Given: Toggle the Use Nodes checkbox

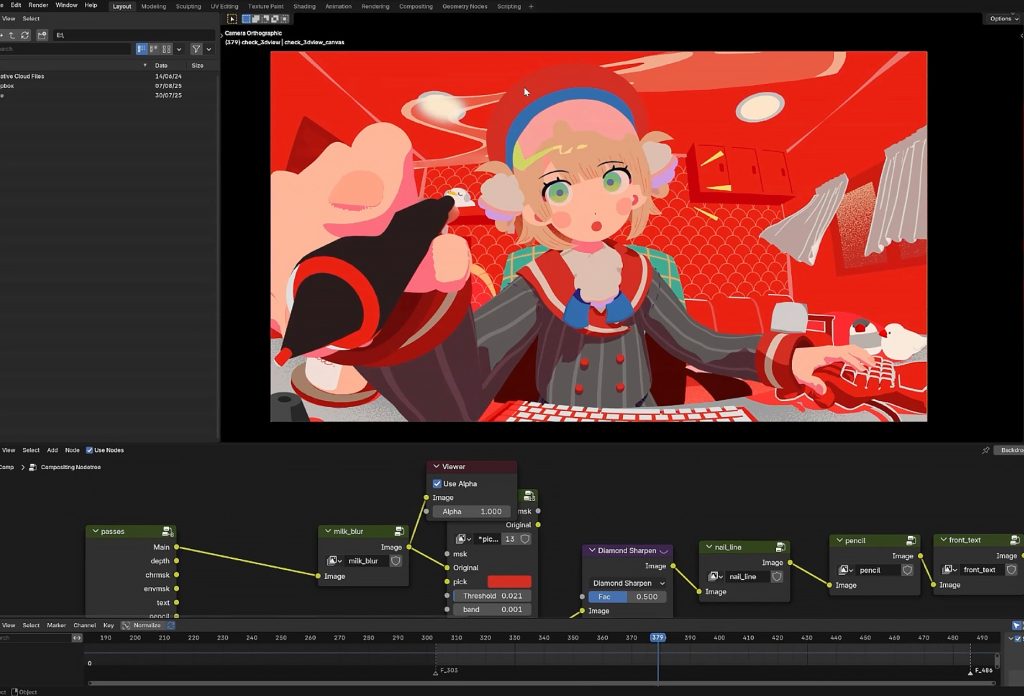Looking at the screenshot, I should (x=90, y=450).
